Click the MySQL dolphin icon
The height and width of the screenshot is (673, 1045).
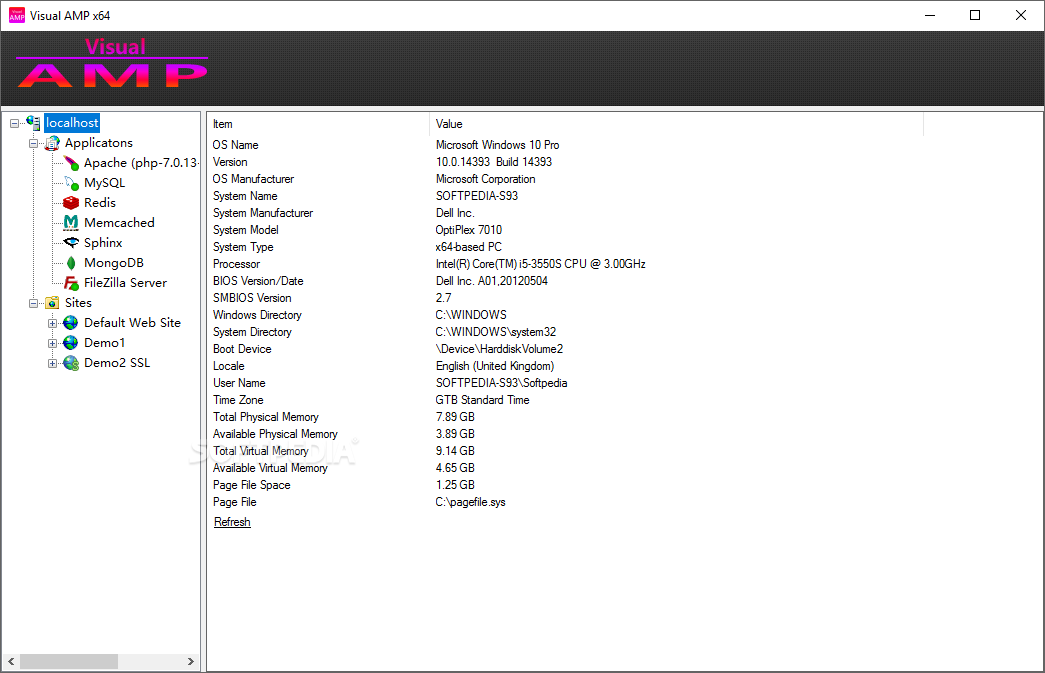pyautogui.click(x=71, y=183)
